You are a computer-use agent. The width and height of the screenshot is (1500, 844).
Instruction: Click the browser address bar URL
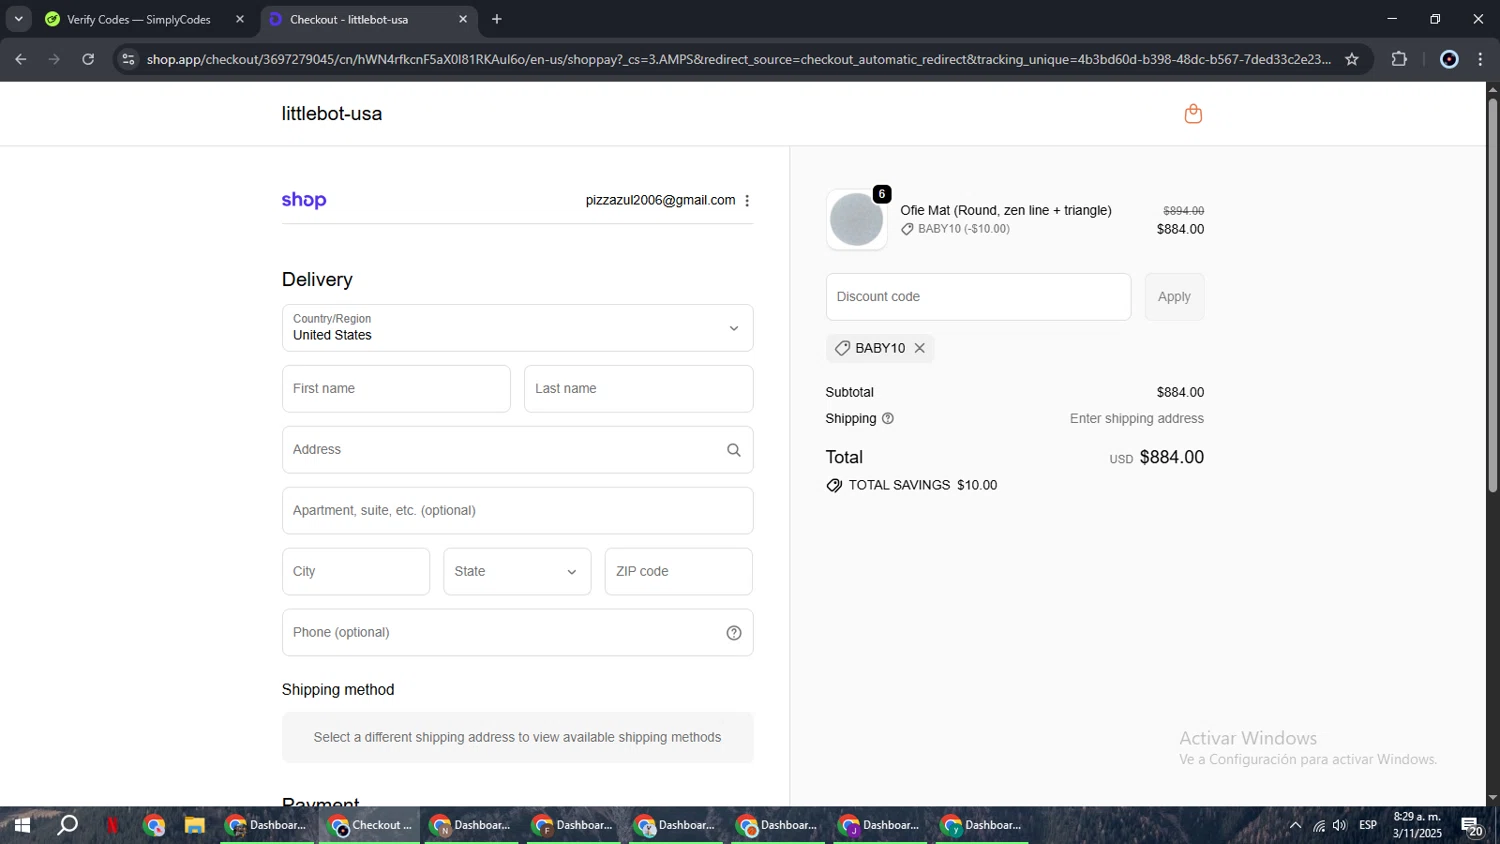tap(738, 59)
